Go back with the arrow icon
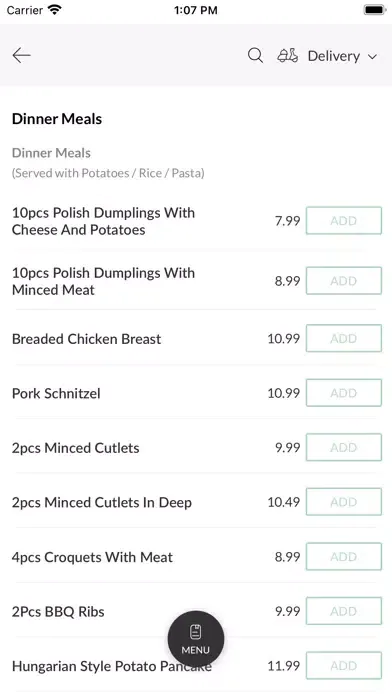 21,55
